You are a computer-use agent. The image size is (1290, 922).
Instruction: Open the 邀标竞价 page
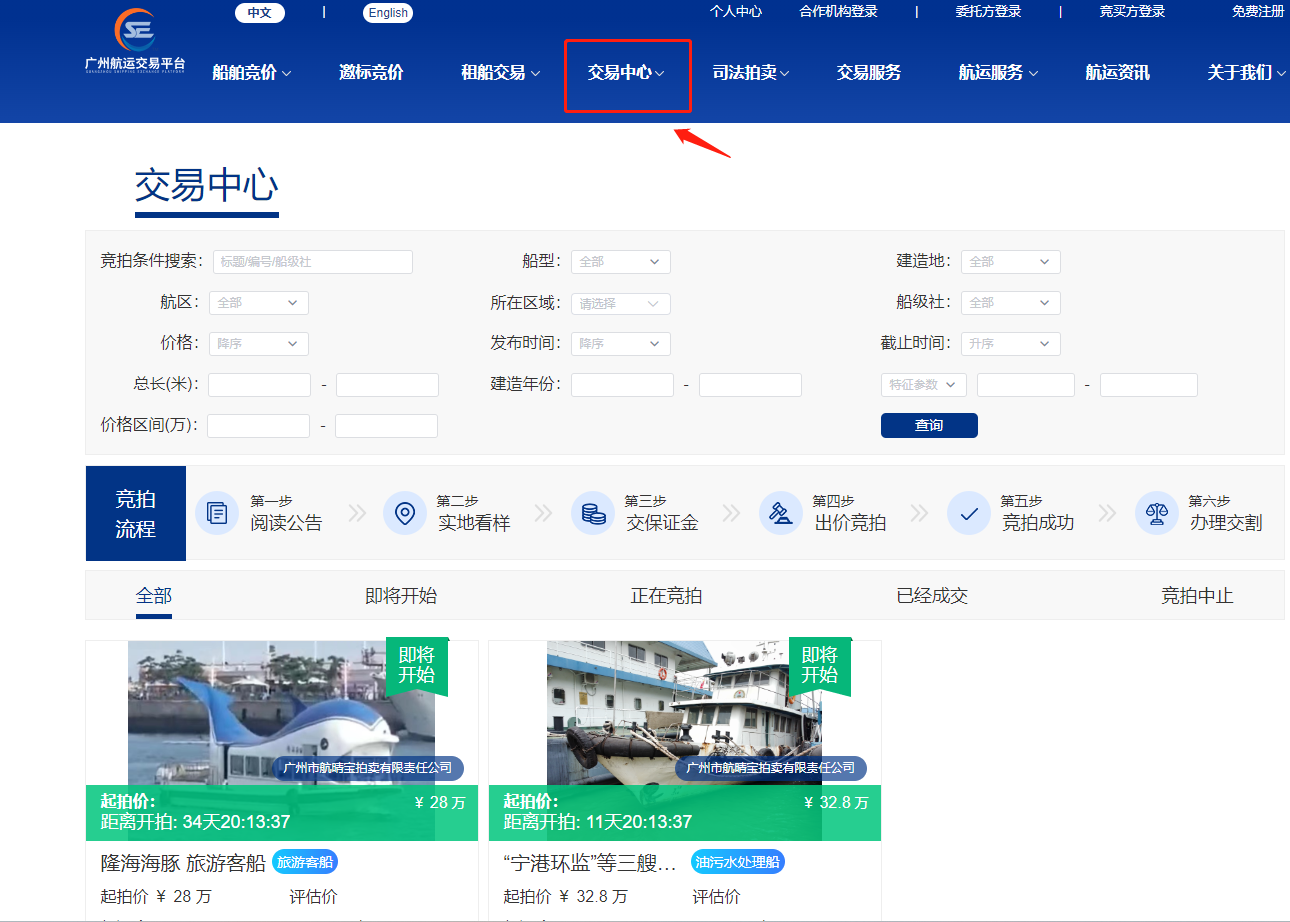coord(371,72)
